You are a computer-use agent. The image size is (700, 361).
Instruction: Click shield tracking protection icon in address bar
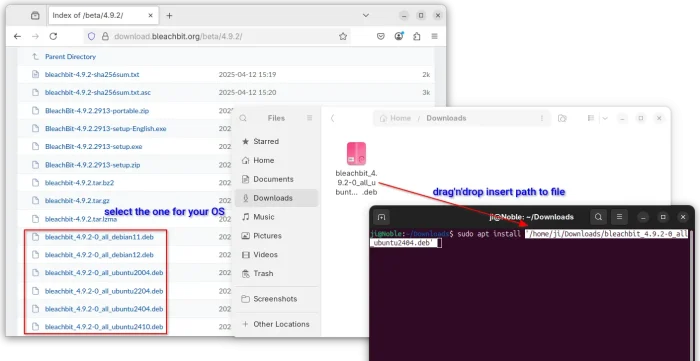click(92, 37)
